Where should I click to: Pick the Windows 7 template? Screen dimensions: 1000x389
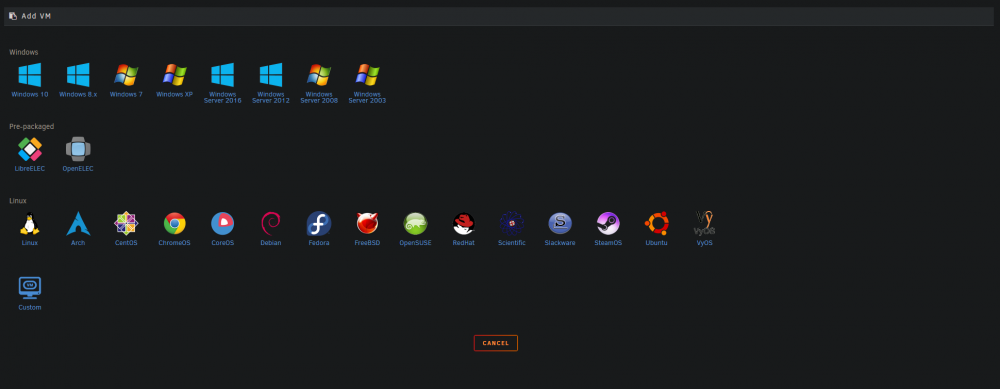click(126, 75)
